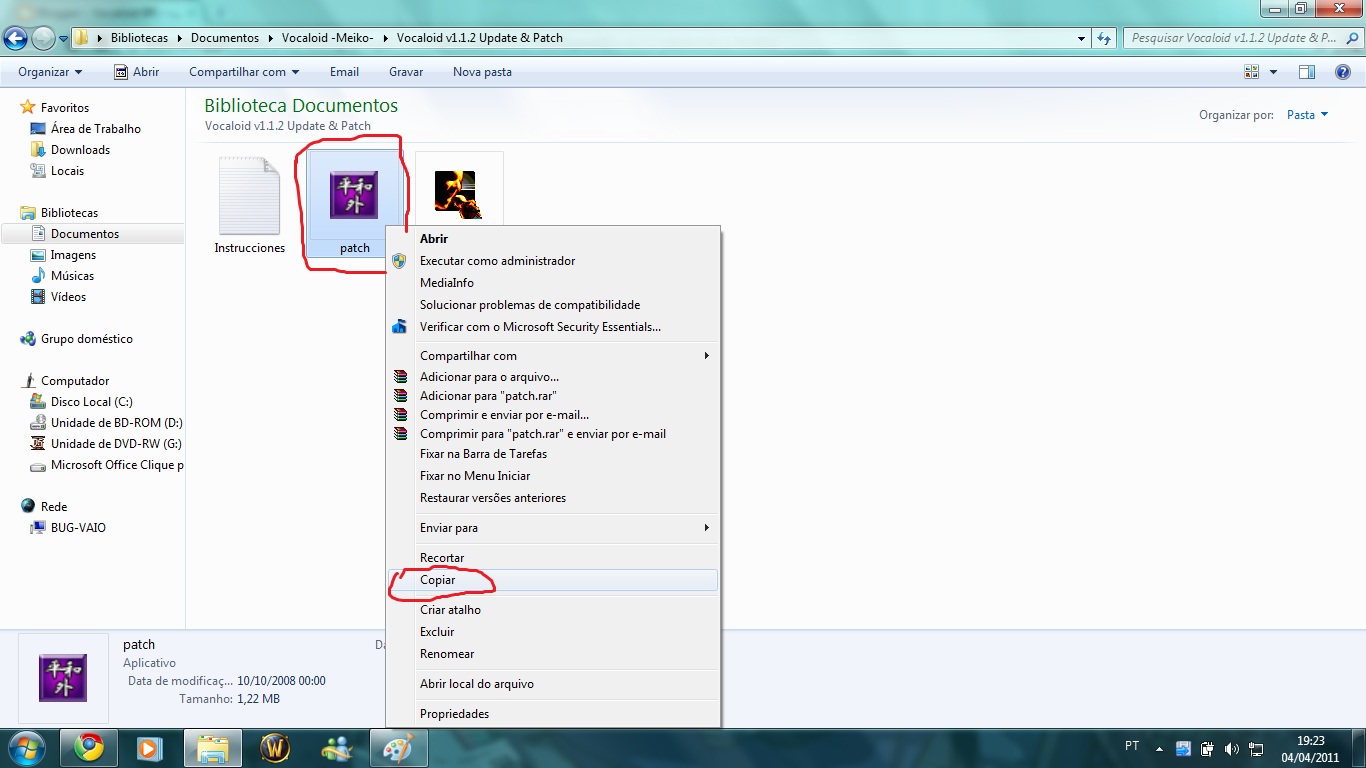Choose Criar atalho in context menu

[553, 610]
